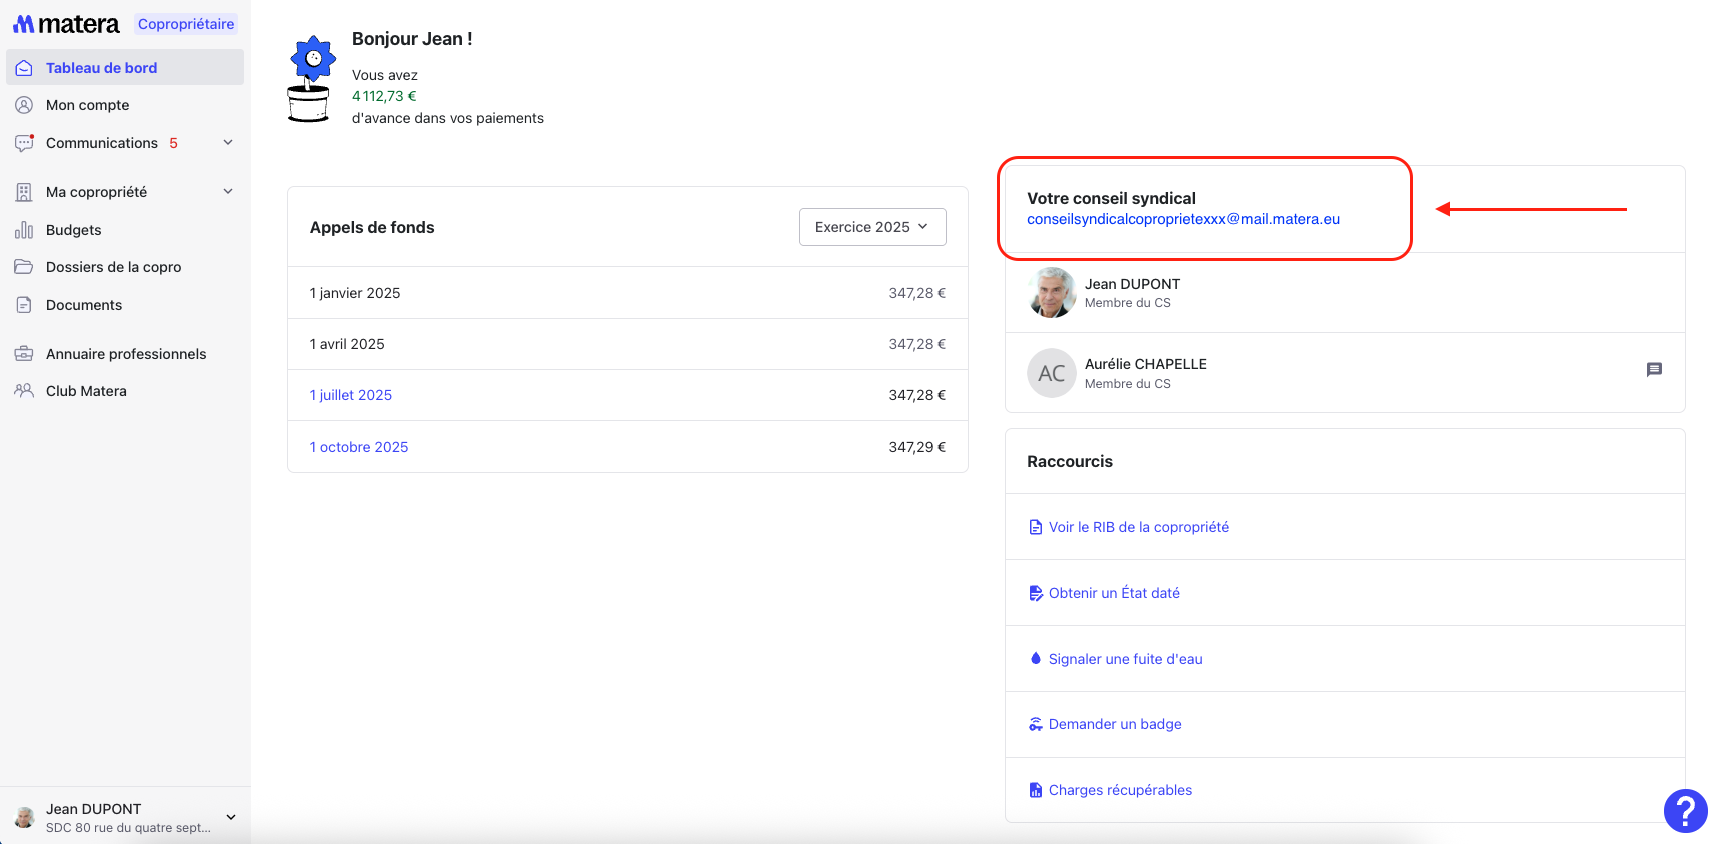Open the Documents menu item
The height and width of the screenshot is (844, 1720).
(x=84, y=305)
